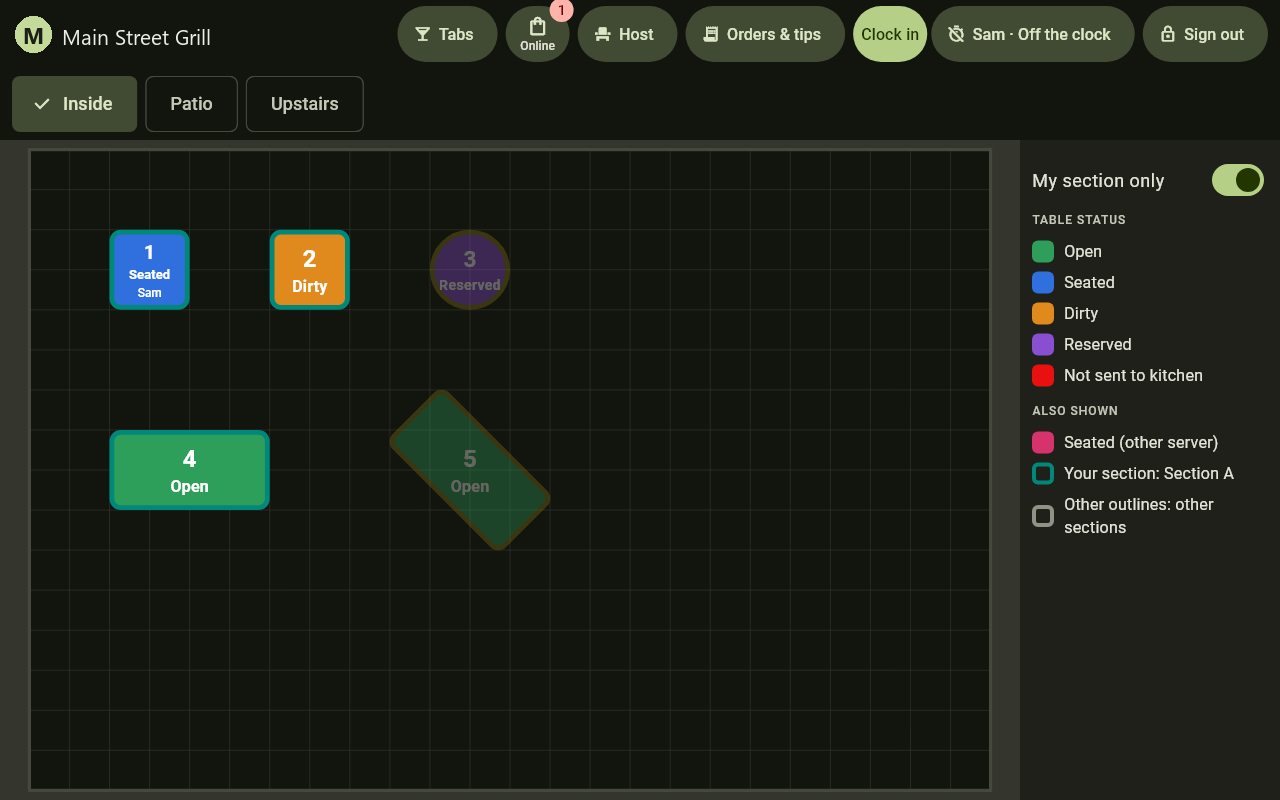Open the Sam · Off the clock button
Screen dimensions: 1280x800
[1032, 34]
